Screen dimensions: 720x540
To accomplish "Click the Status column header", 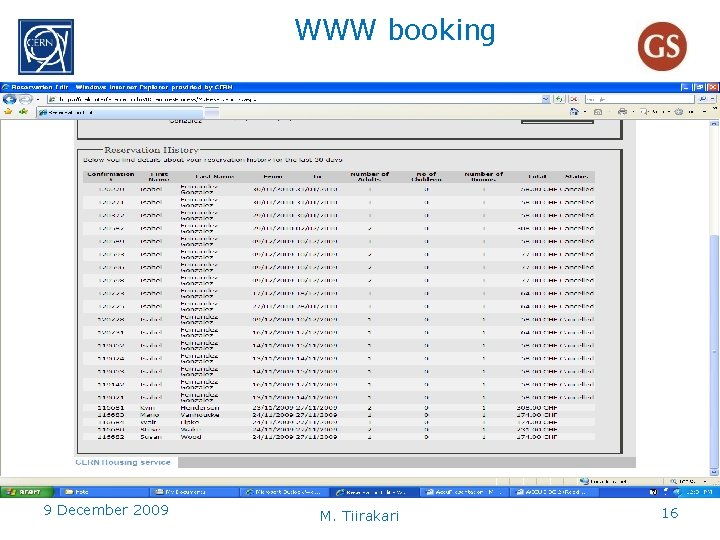I will [x=576, y=176].
